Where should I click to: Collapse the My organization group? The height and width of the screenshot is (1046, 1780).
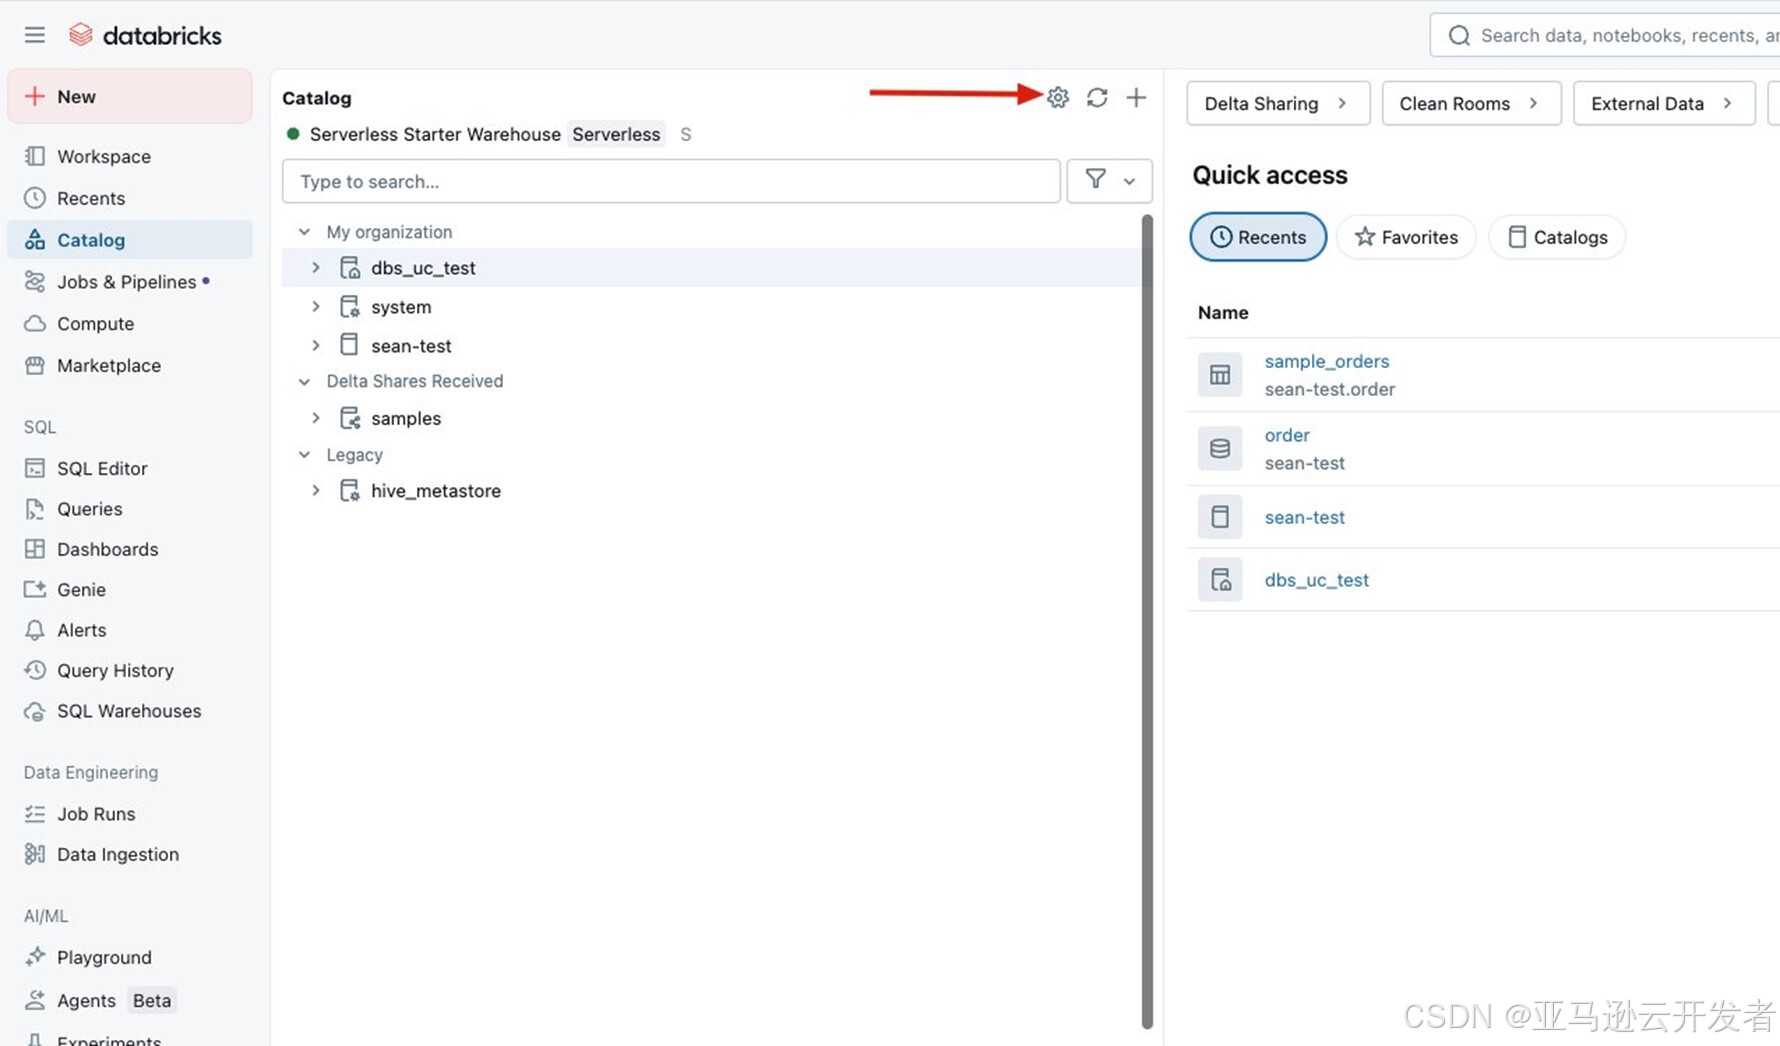(x=304, y=232)
